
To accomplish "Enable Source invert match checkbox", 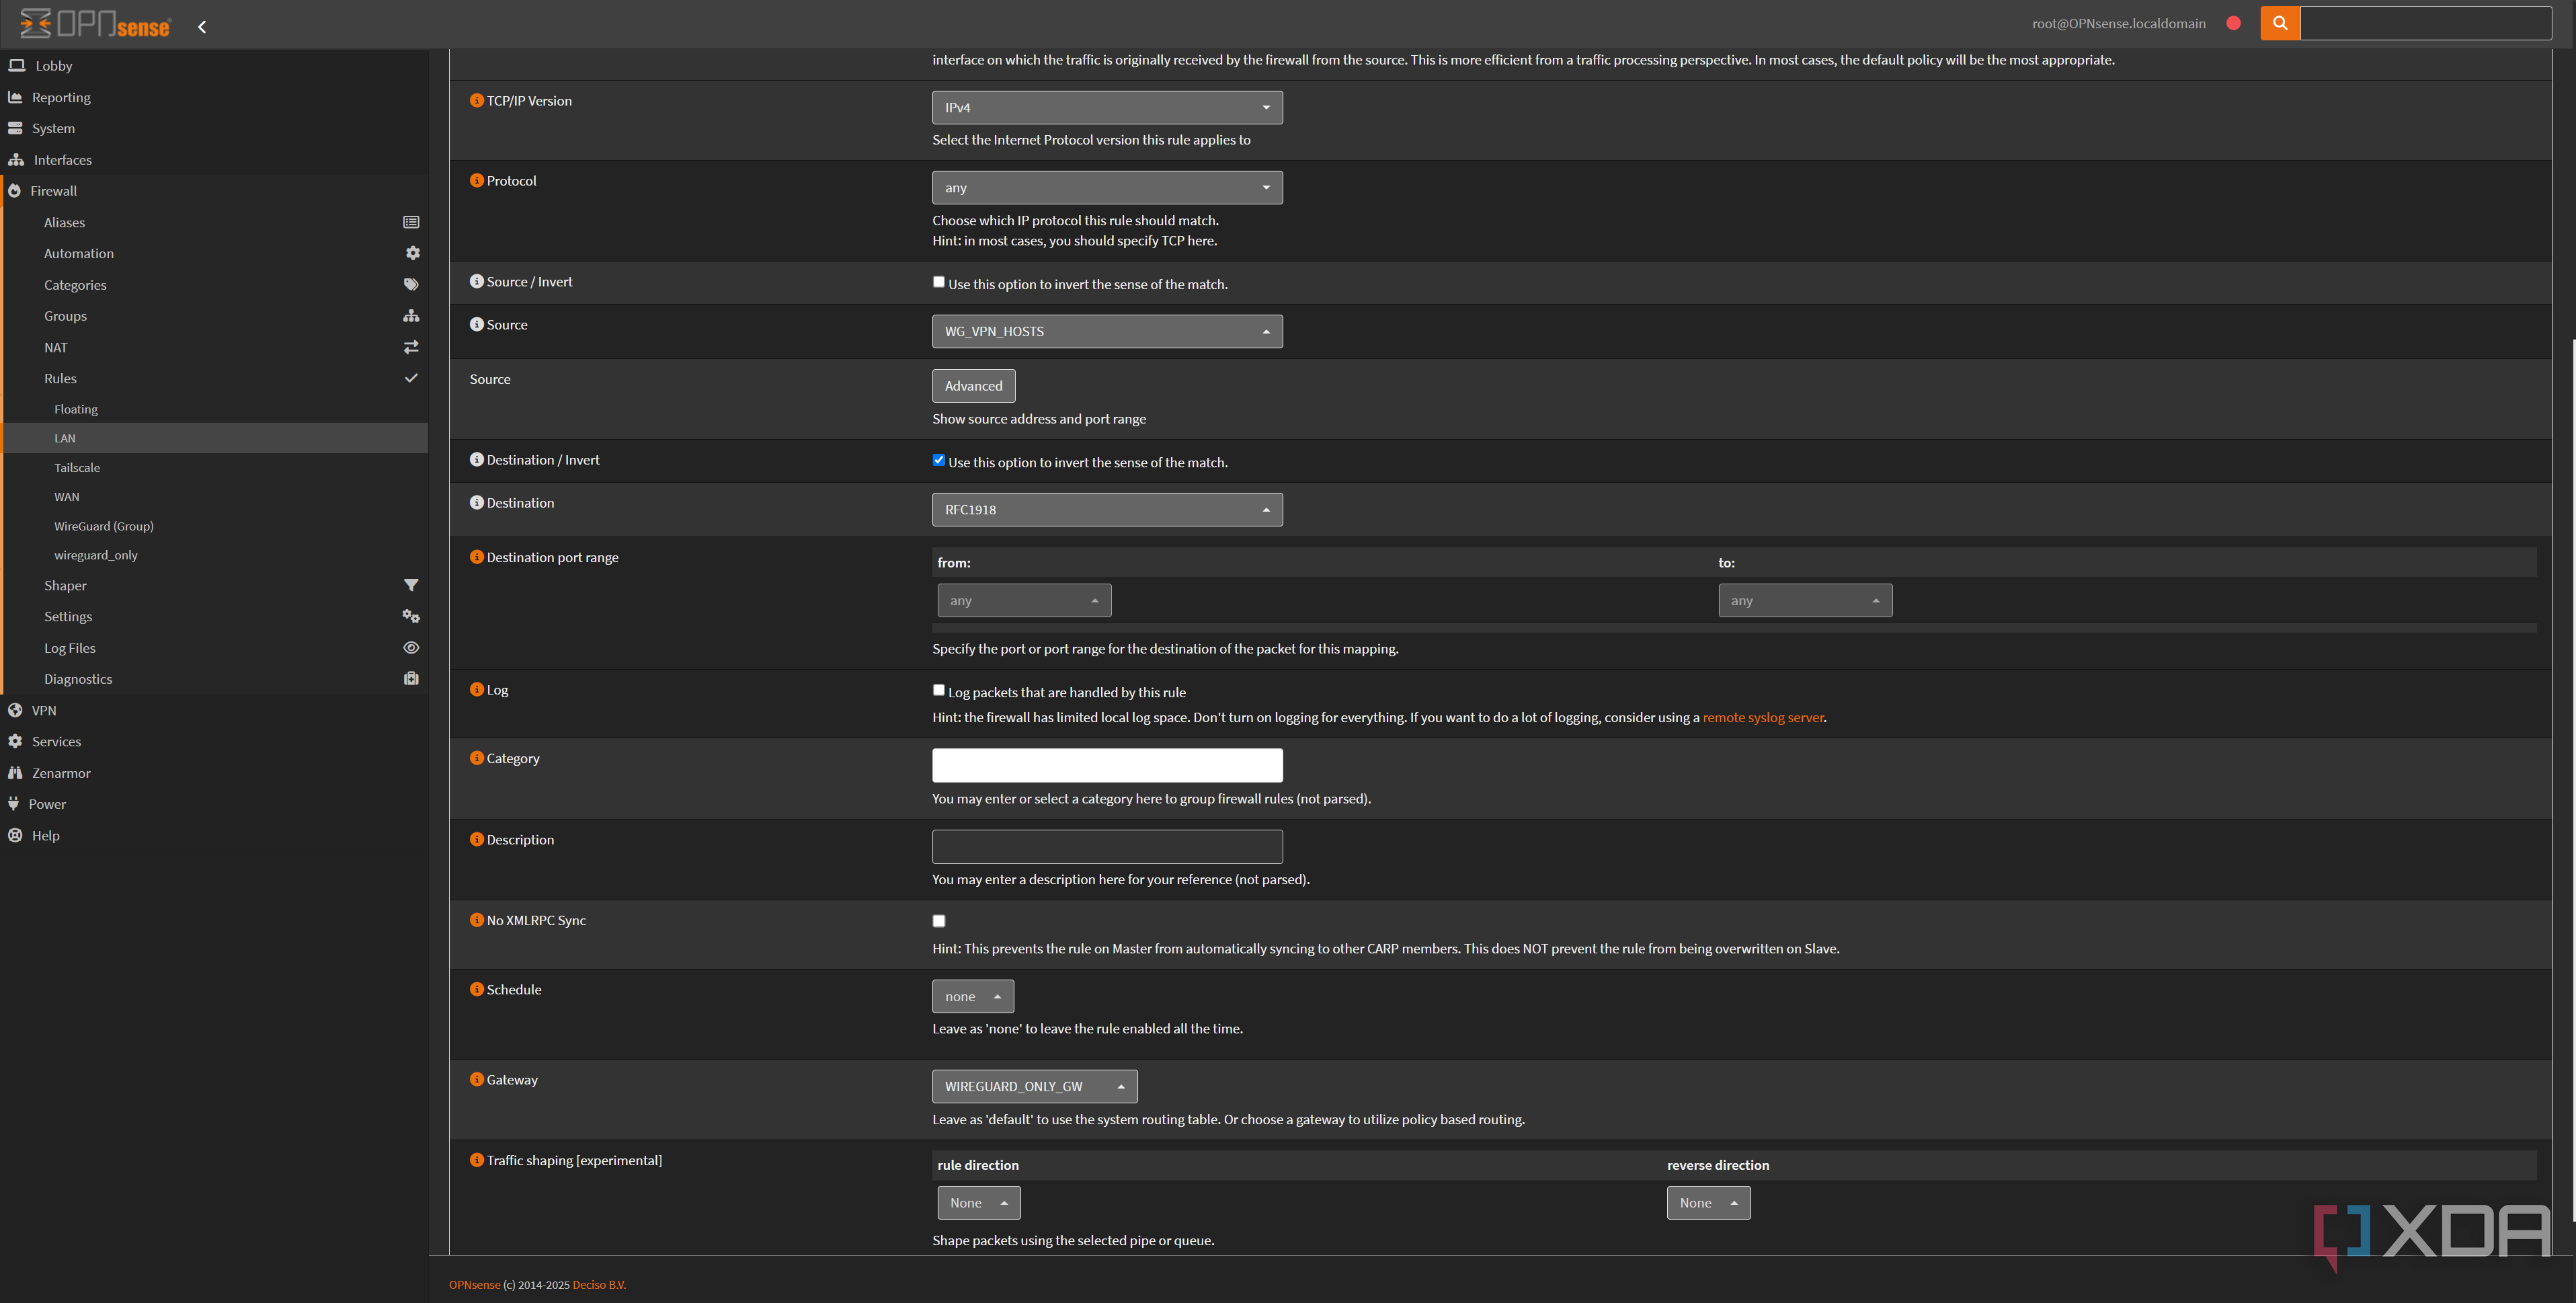I will pos(939,282).
